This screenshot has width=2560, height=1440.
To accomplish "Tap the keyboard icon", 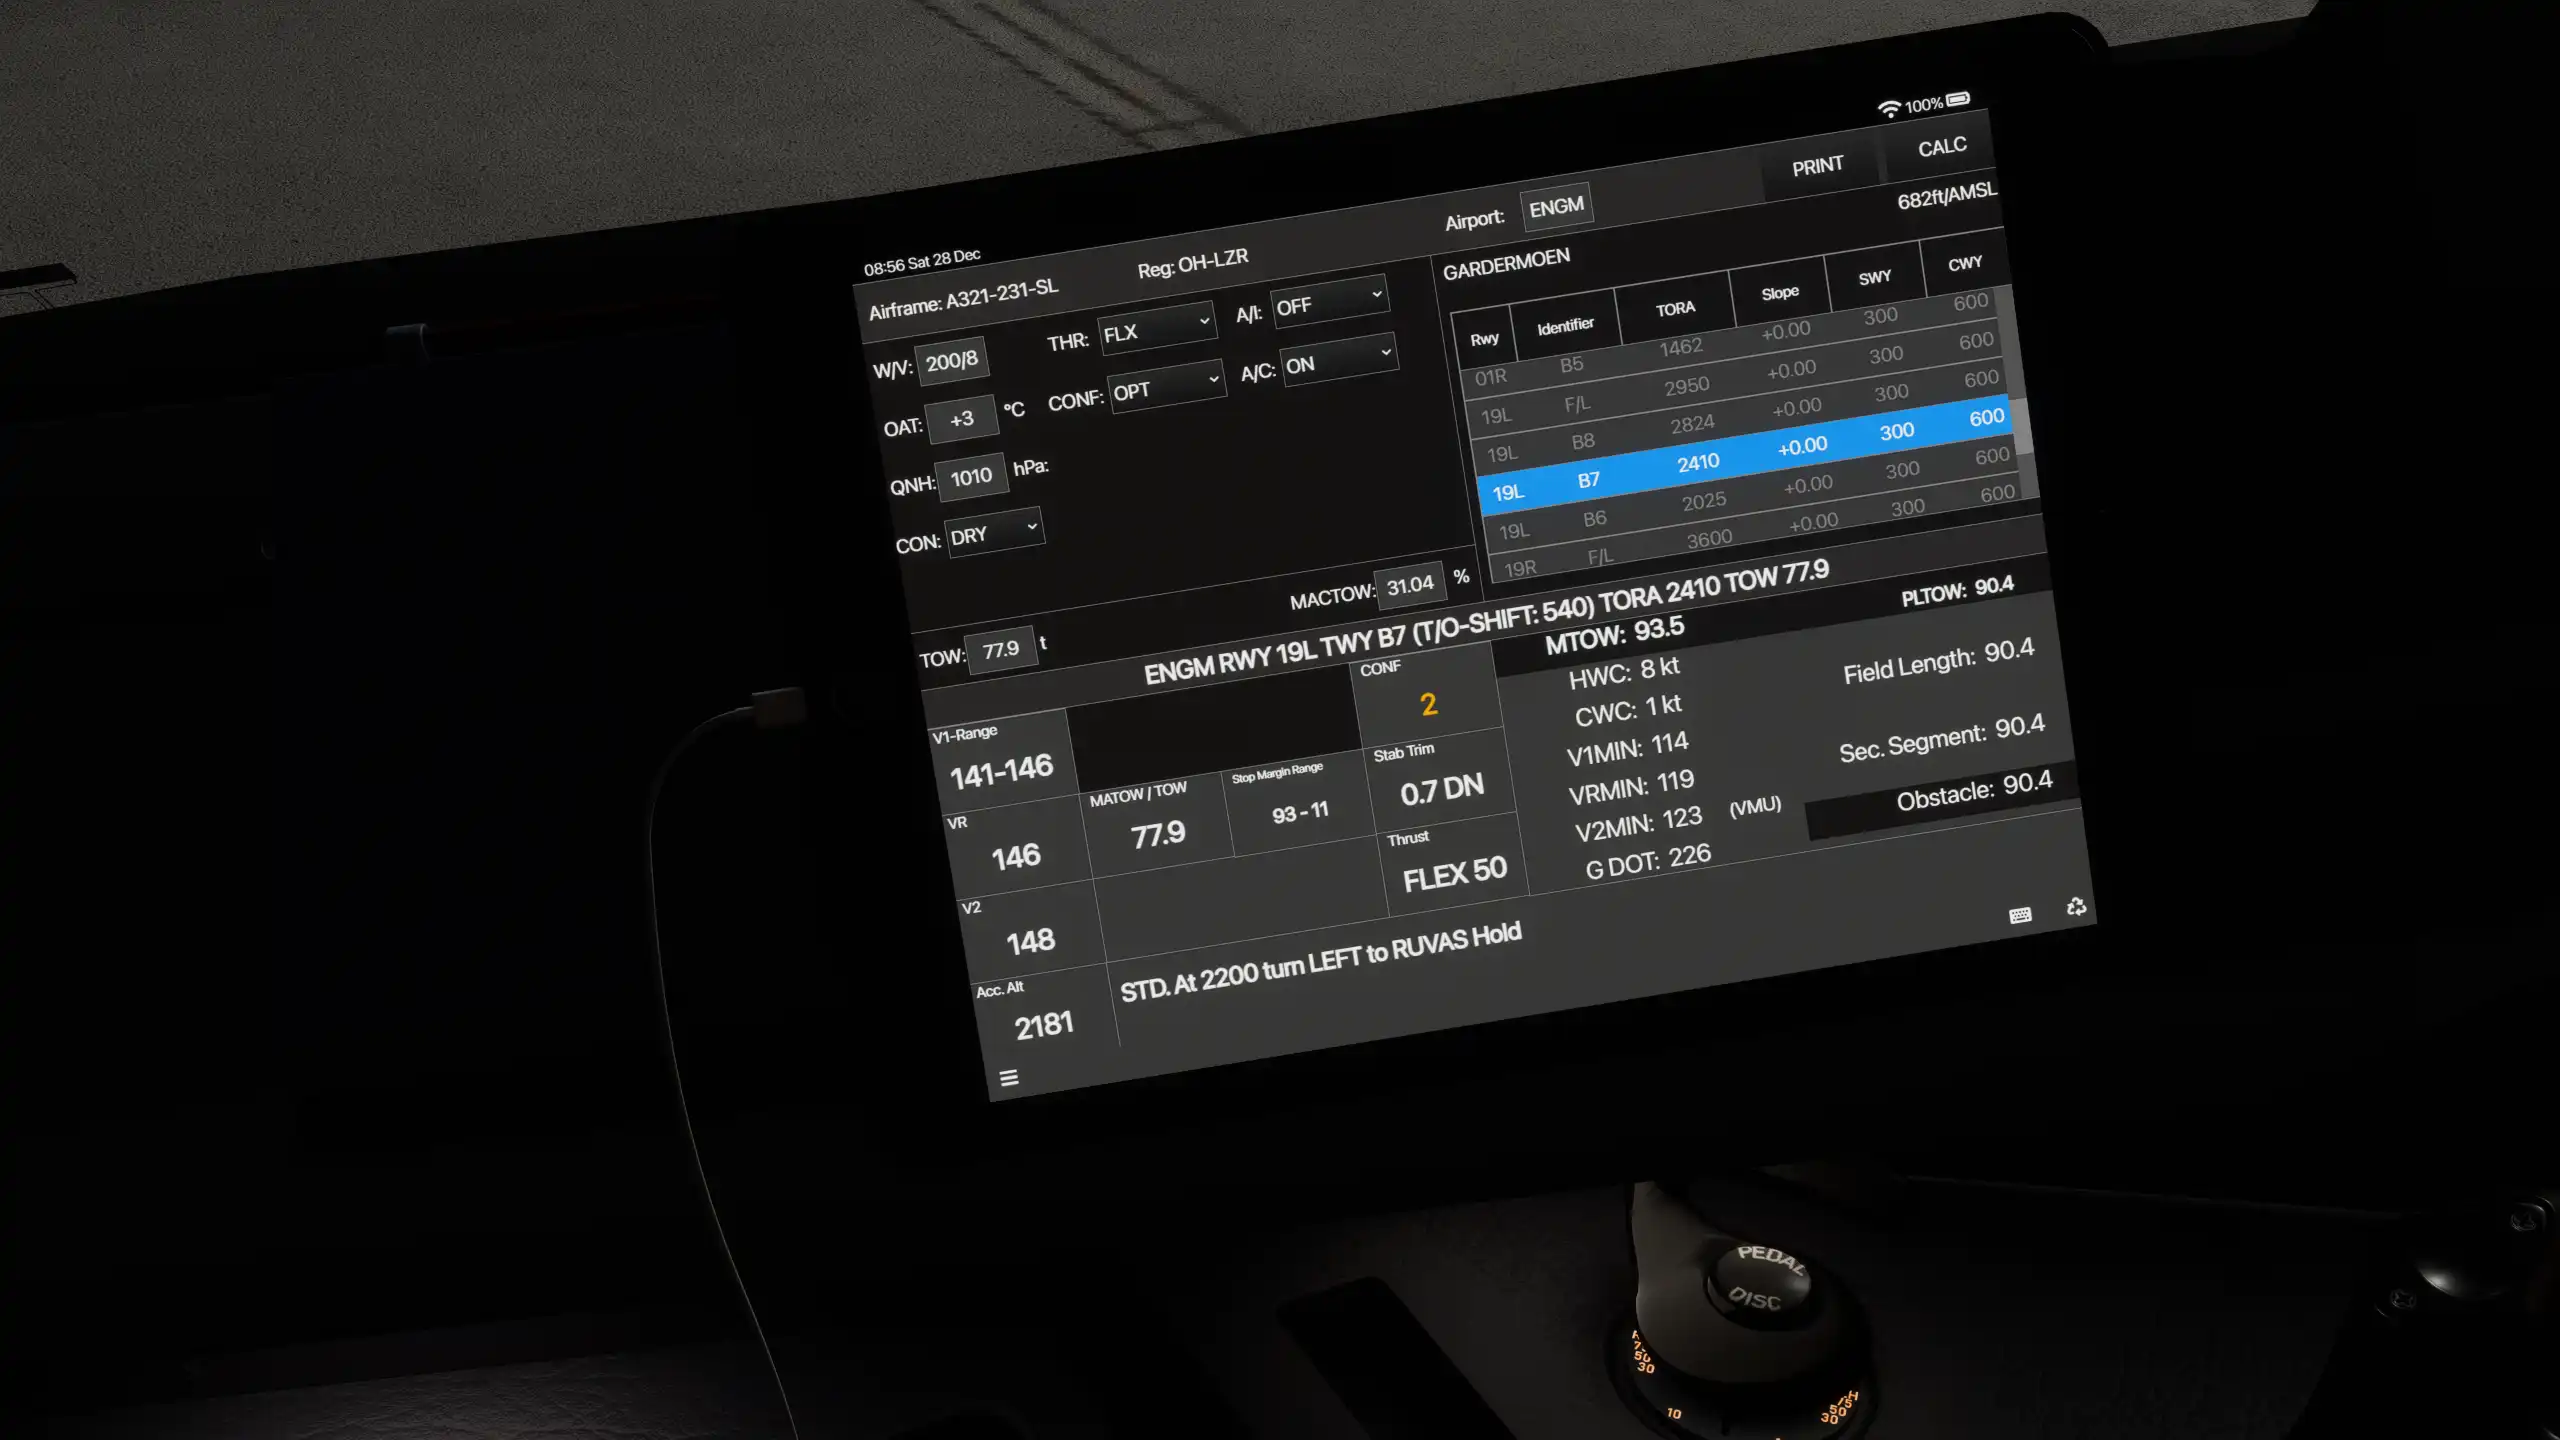I will [x=2020, y=915].
